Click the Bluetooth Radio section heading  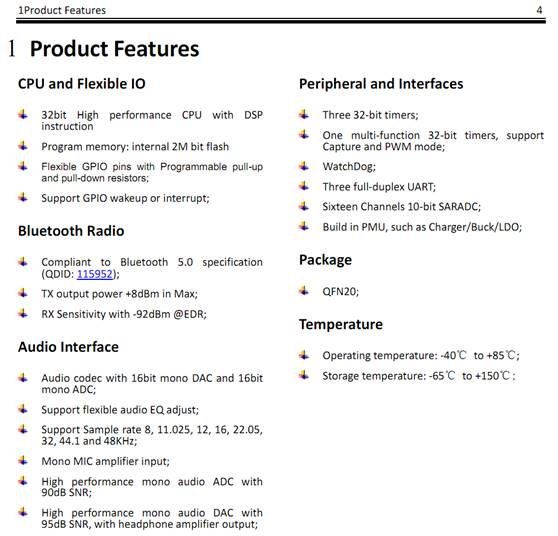71,231
